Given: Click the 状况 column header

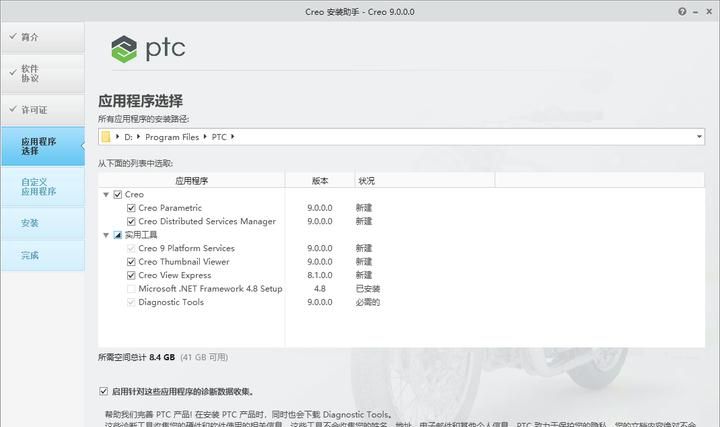Looking at the screenshot, I should click(425, 181).
